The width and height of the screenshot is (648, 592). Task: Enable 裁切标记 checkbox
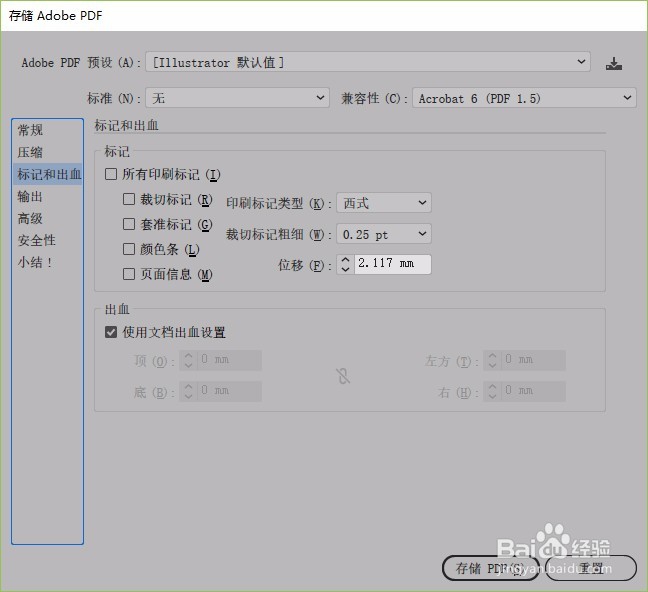(129, 199)
